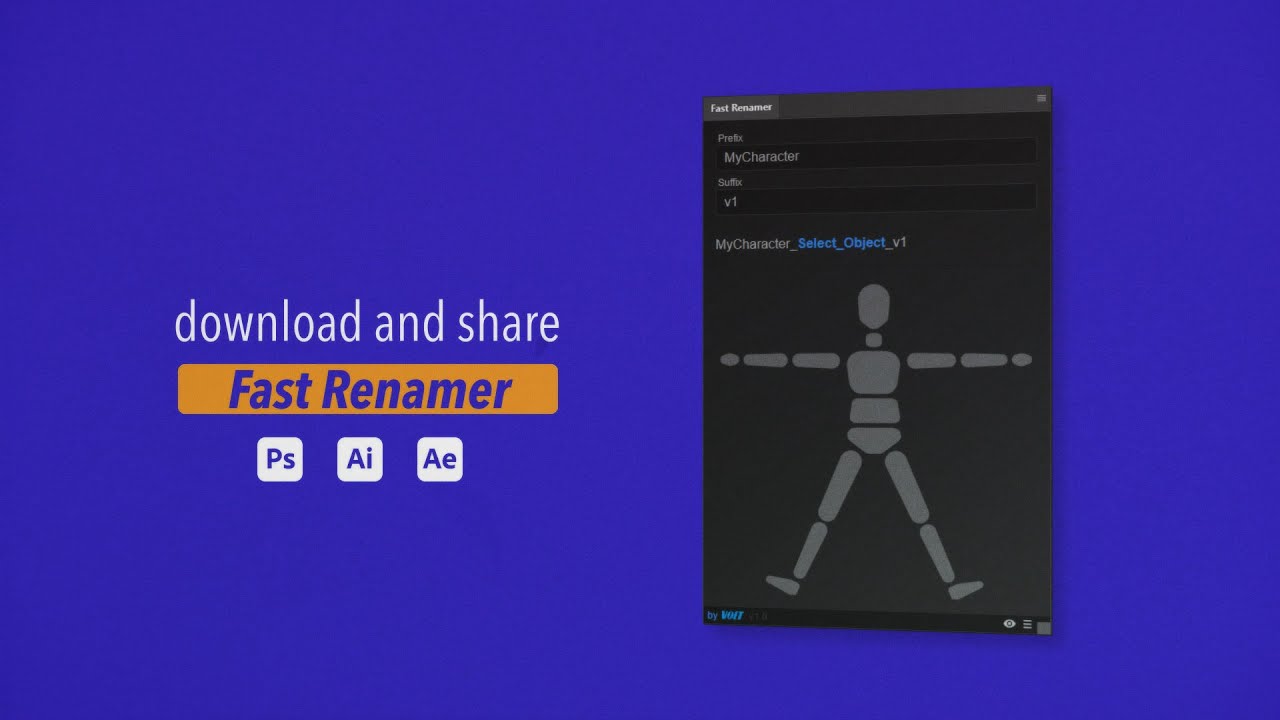Click the orange Fast Renamer banner
Image resolution: width=1280 pixels, height=720 pixels.
point(368,389)
